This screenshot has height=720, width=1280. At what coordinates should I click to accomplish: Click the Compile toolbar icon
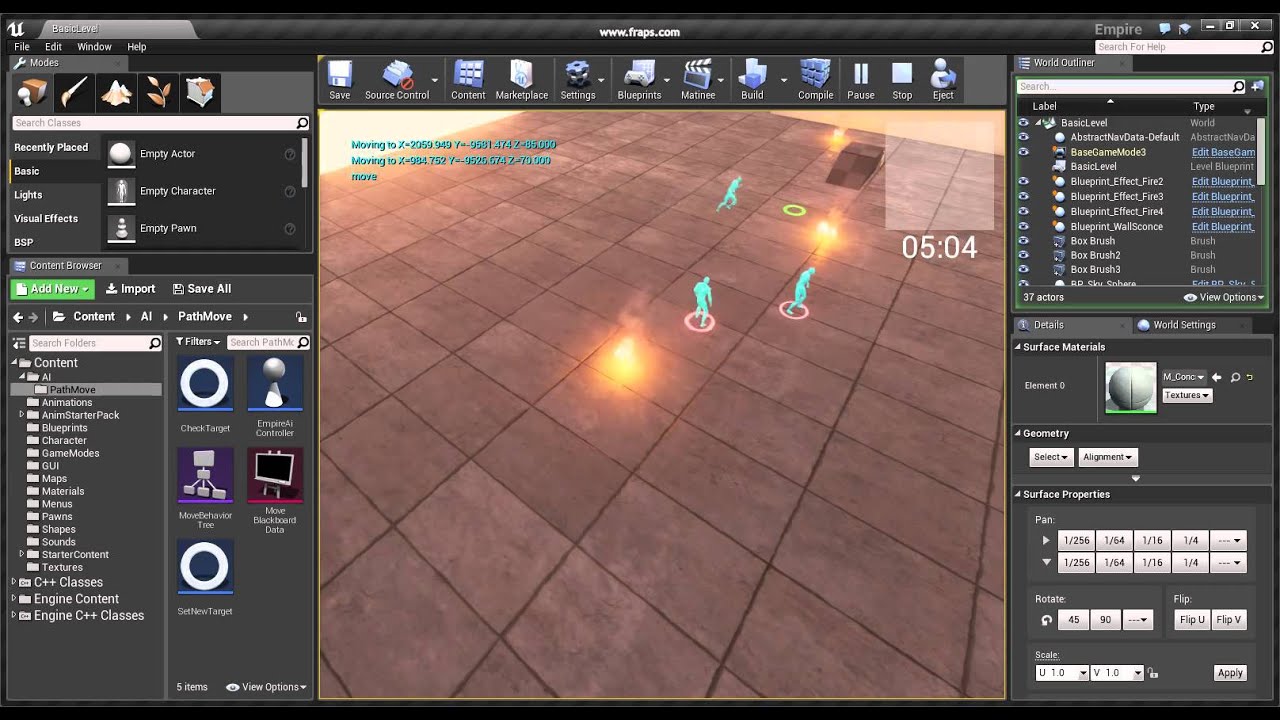(x=815, y=80)
